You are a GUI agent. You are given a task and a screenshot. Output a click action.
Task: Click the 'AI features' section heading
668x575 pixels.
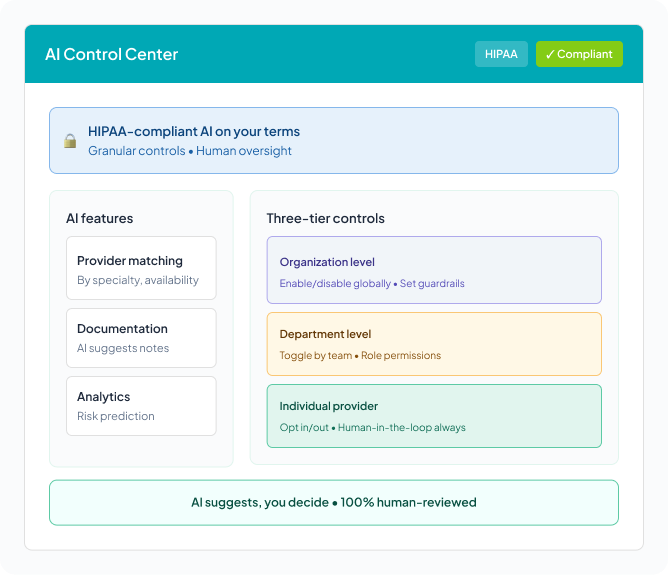click(99, 218)
